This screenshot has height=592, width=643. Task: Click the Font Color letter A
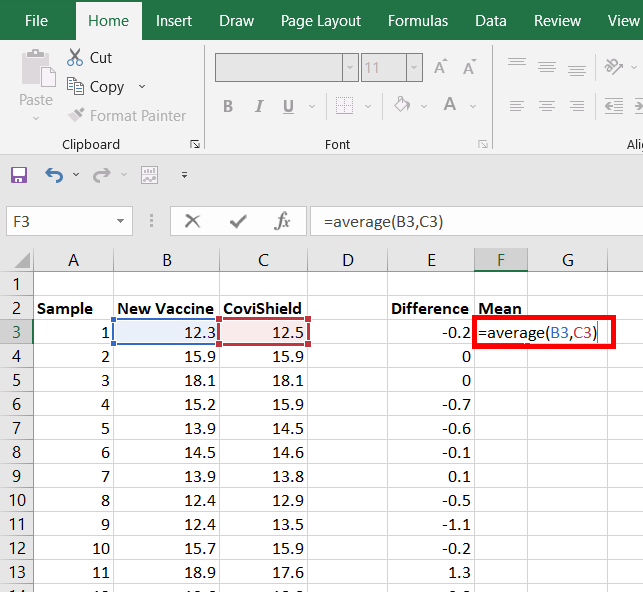(x=448, y=105)
